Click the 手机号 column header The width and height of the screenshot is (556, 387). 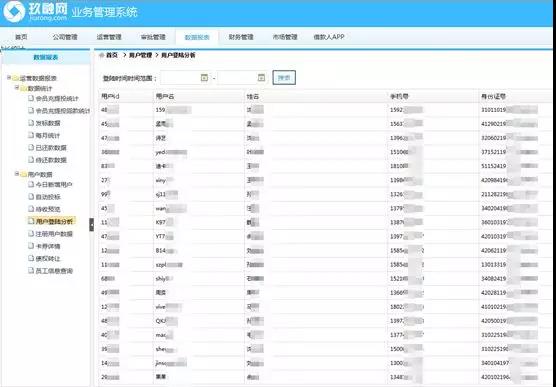pyautogui.click(x=399, y=96)
